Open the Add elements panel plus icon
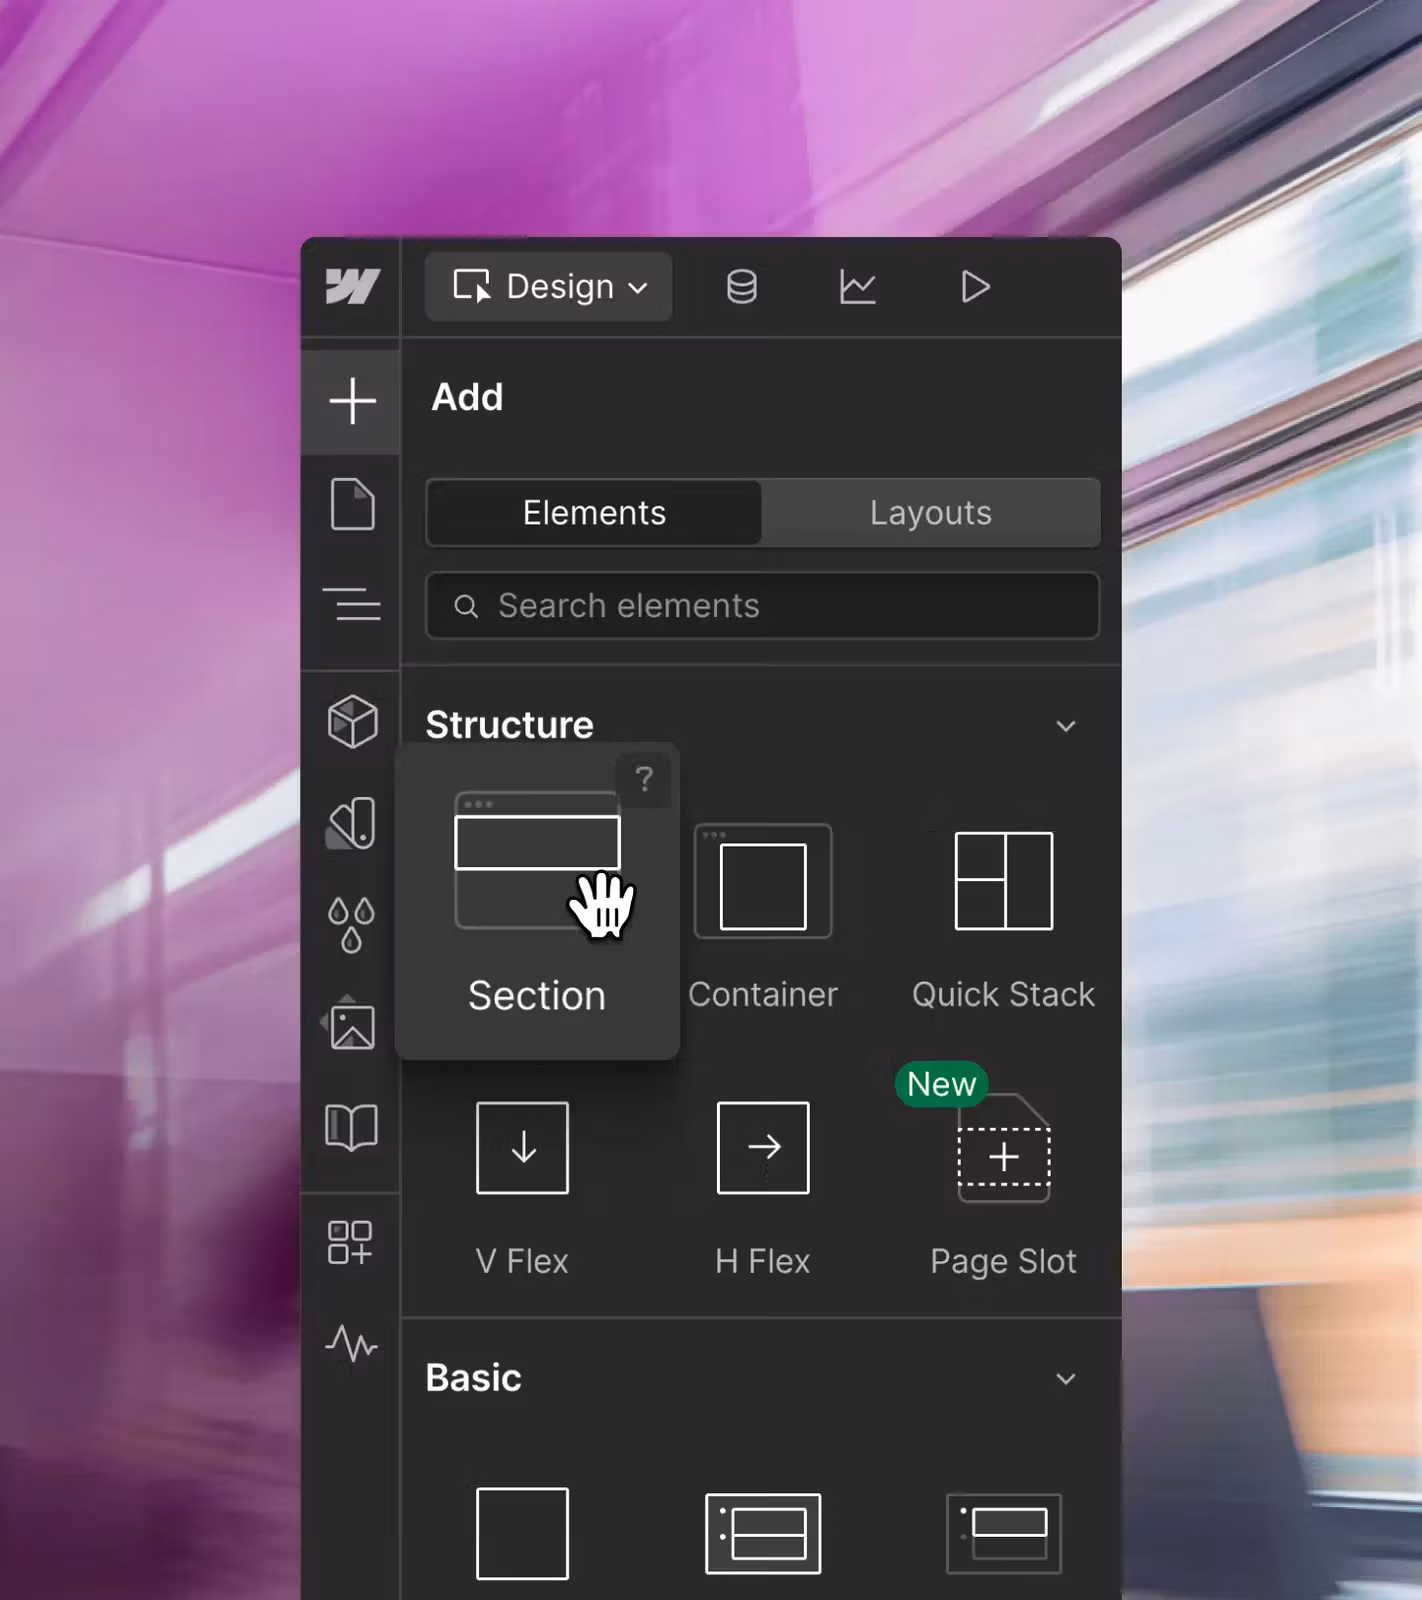Image resolution: width=1422 pixels, height=1600 pixels. coord(352,401)
